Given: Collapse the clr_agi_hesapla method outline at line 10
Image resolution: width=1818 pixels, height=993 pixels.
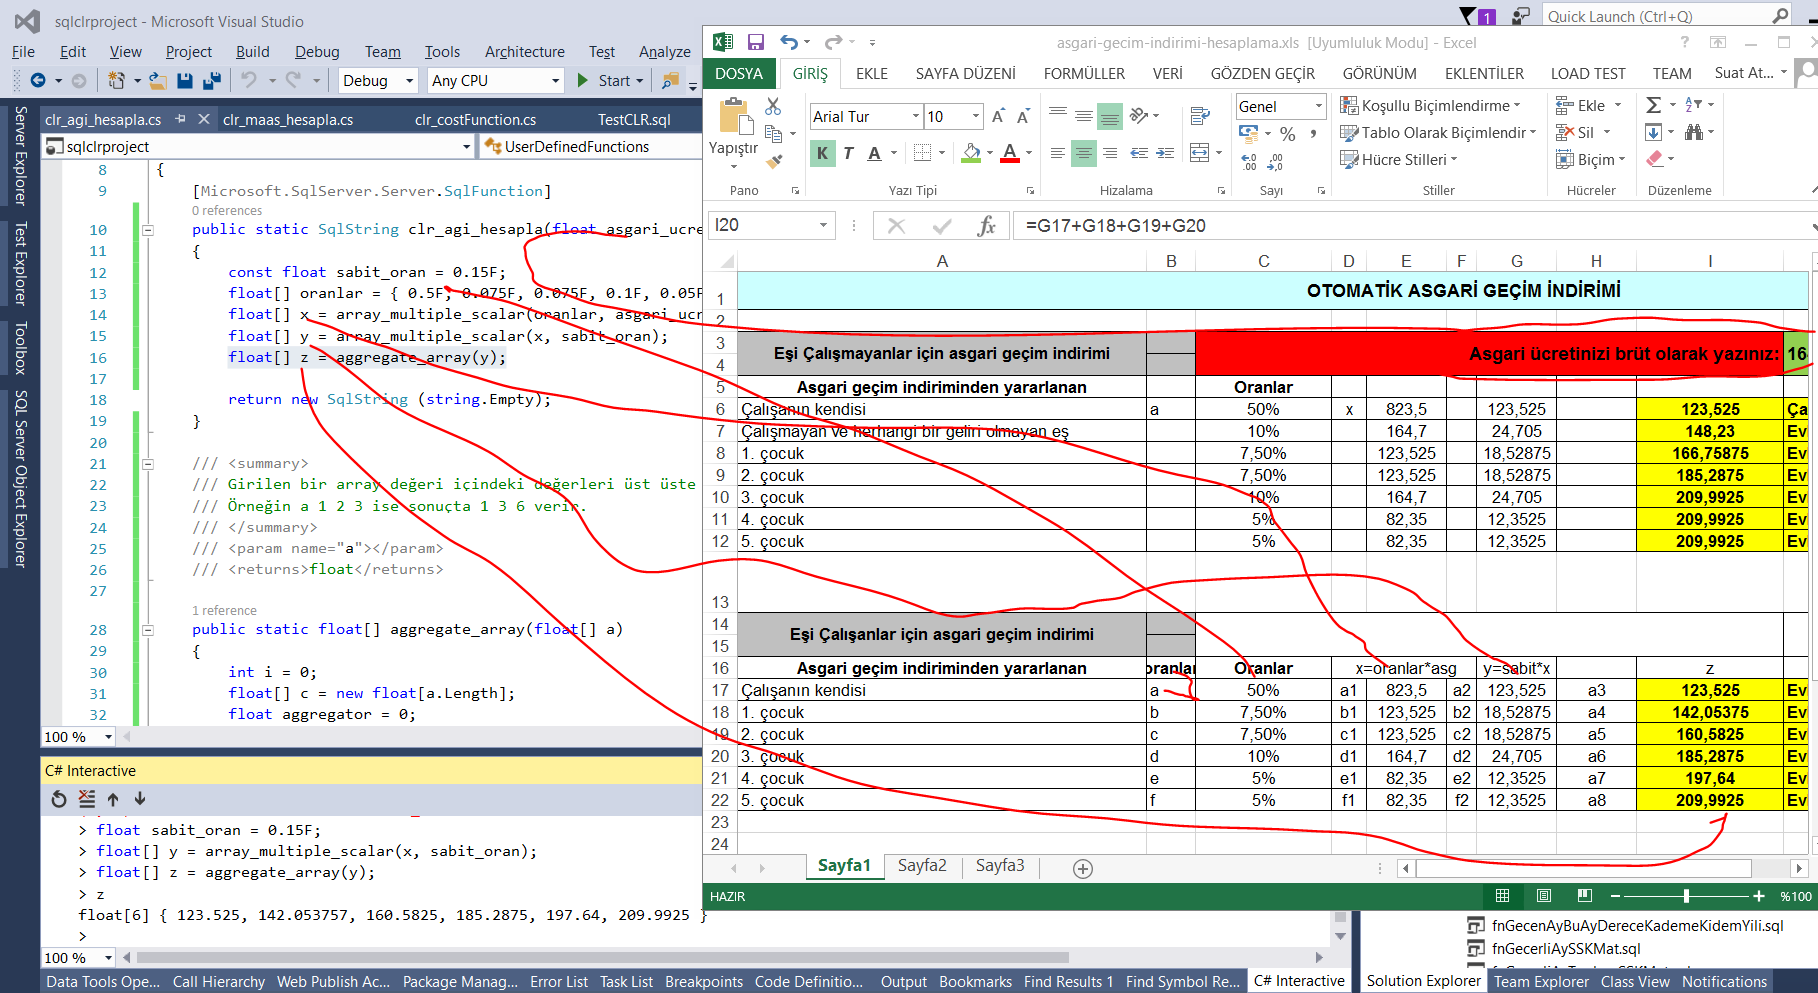Looking at the screenshot, I should point(148,230).
